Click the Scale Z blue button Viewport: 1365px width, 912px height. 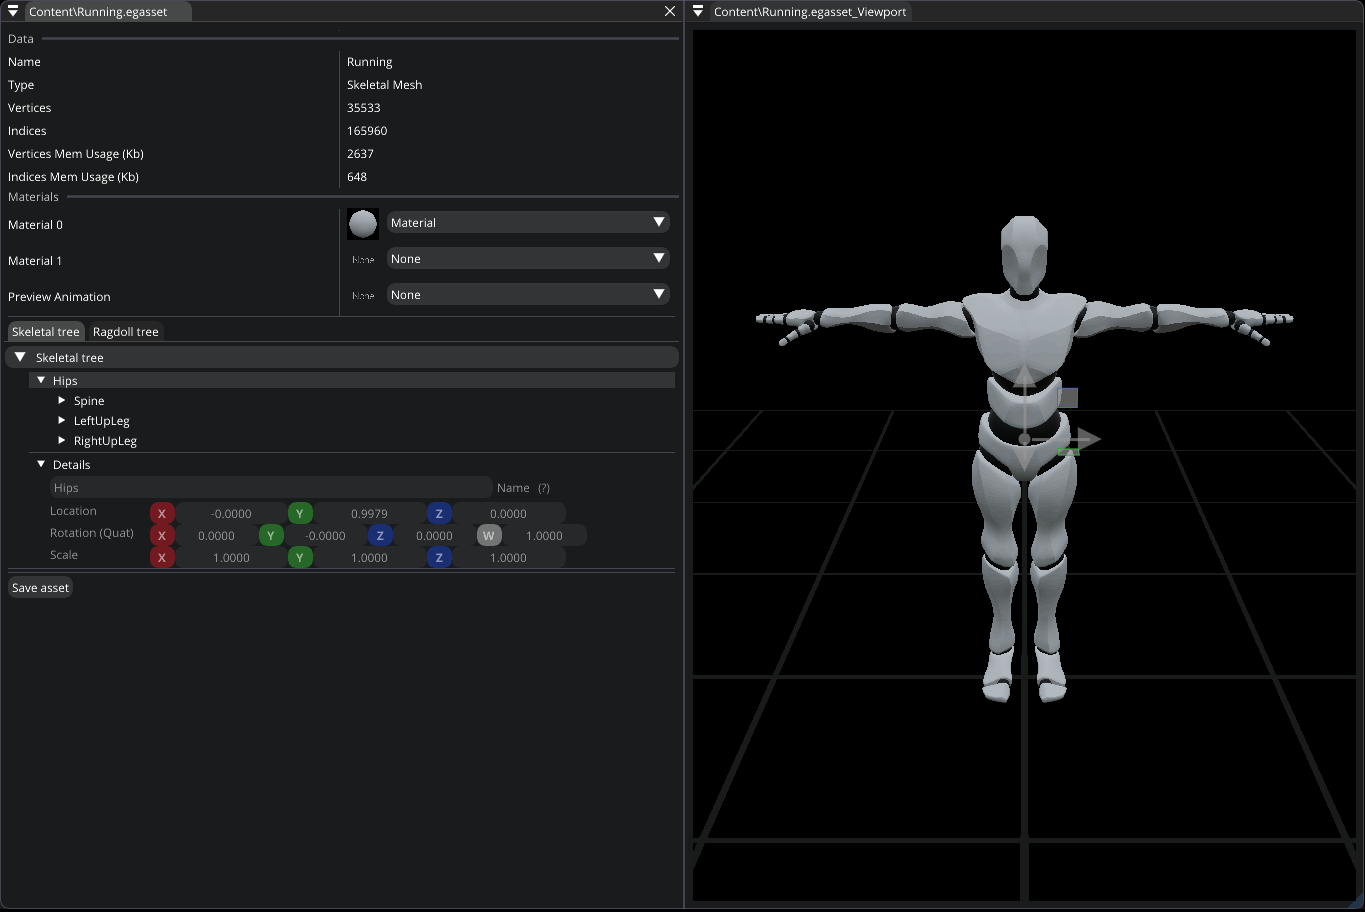point(439,557)
